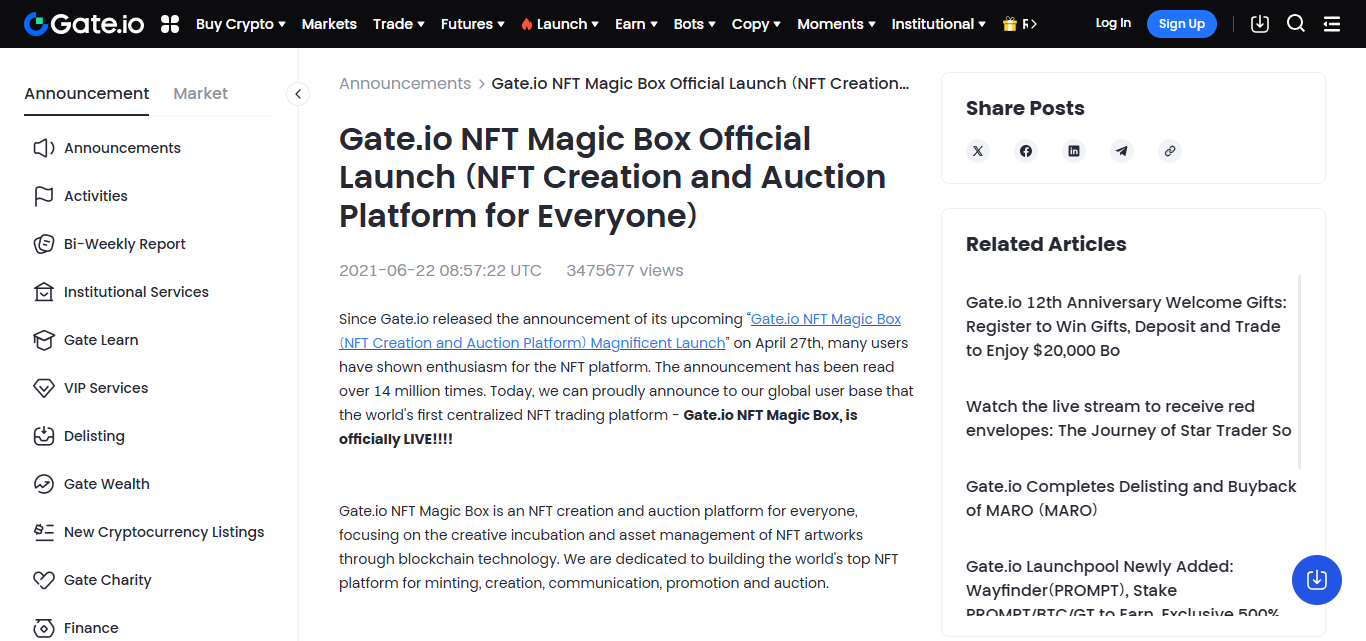Select Institutional Services in the sidebar
This screenshot has height=641, width=1366.
(136, 292)
